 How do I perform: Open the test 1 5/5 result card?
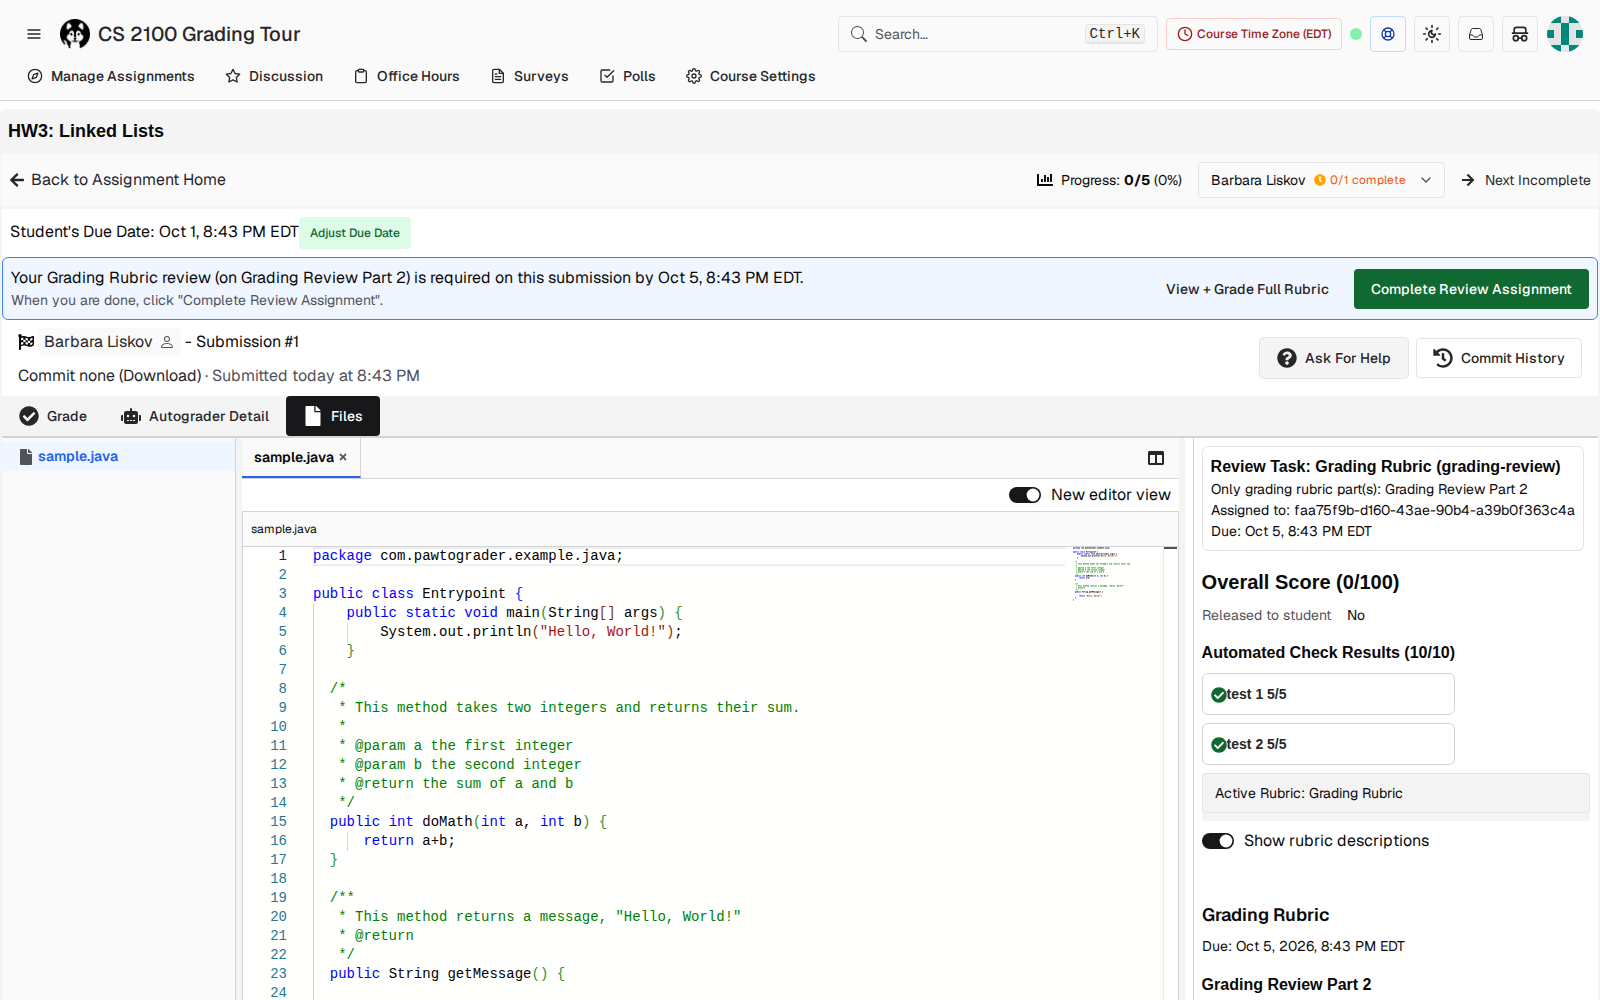[x=1328, y=694]
